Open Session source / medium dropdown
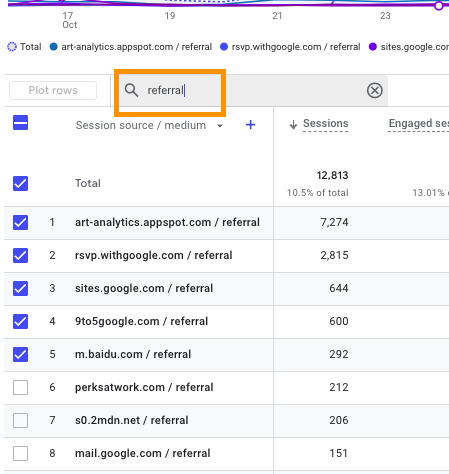The height and width of the screenshot is (474, 449). pyautogui.click(x=220, y=126)
